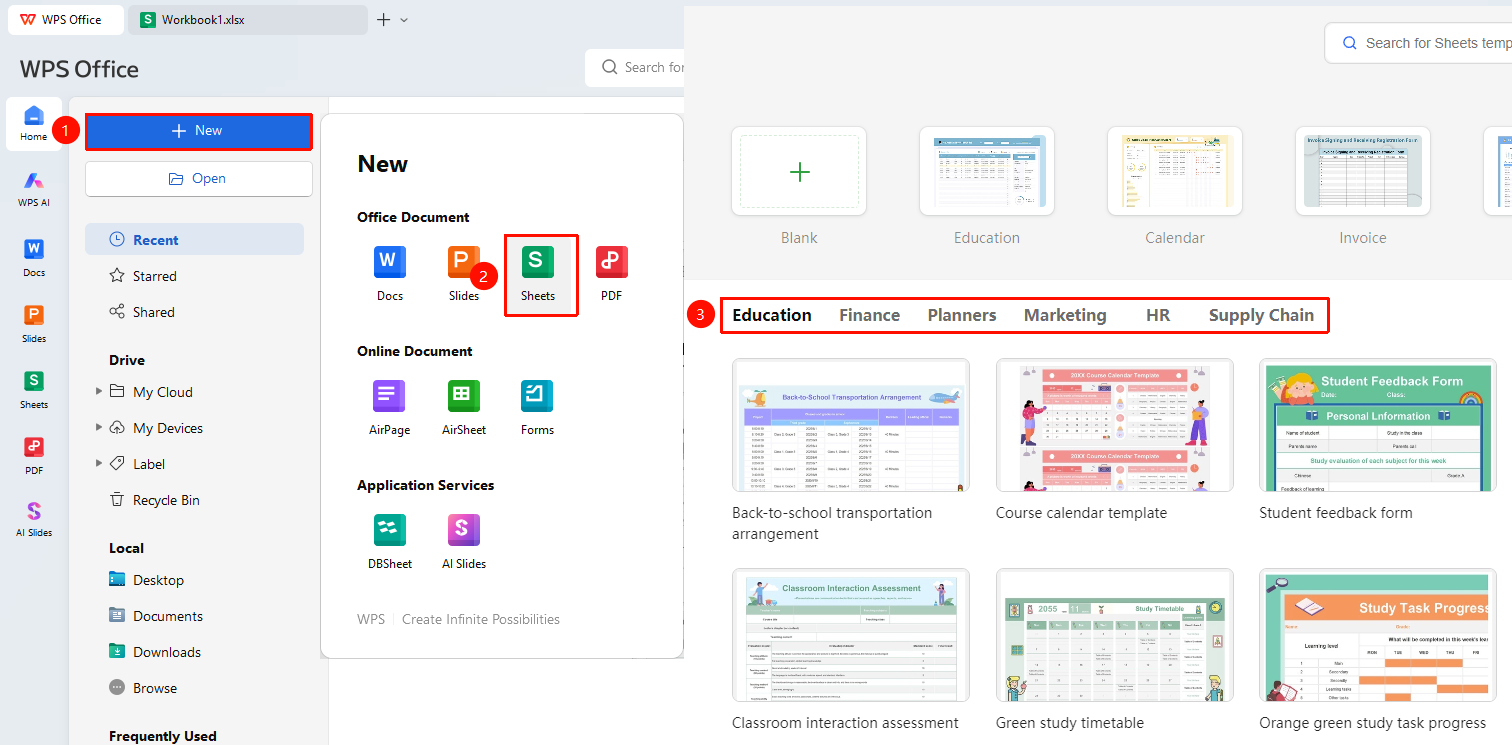
Task: Open PDF in the left sidebar
Action: pyautogui.click(x=34, y=454)
